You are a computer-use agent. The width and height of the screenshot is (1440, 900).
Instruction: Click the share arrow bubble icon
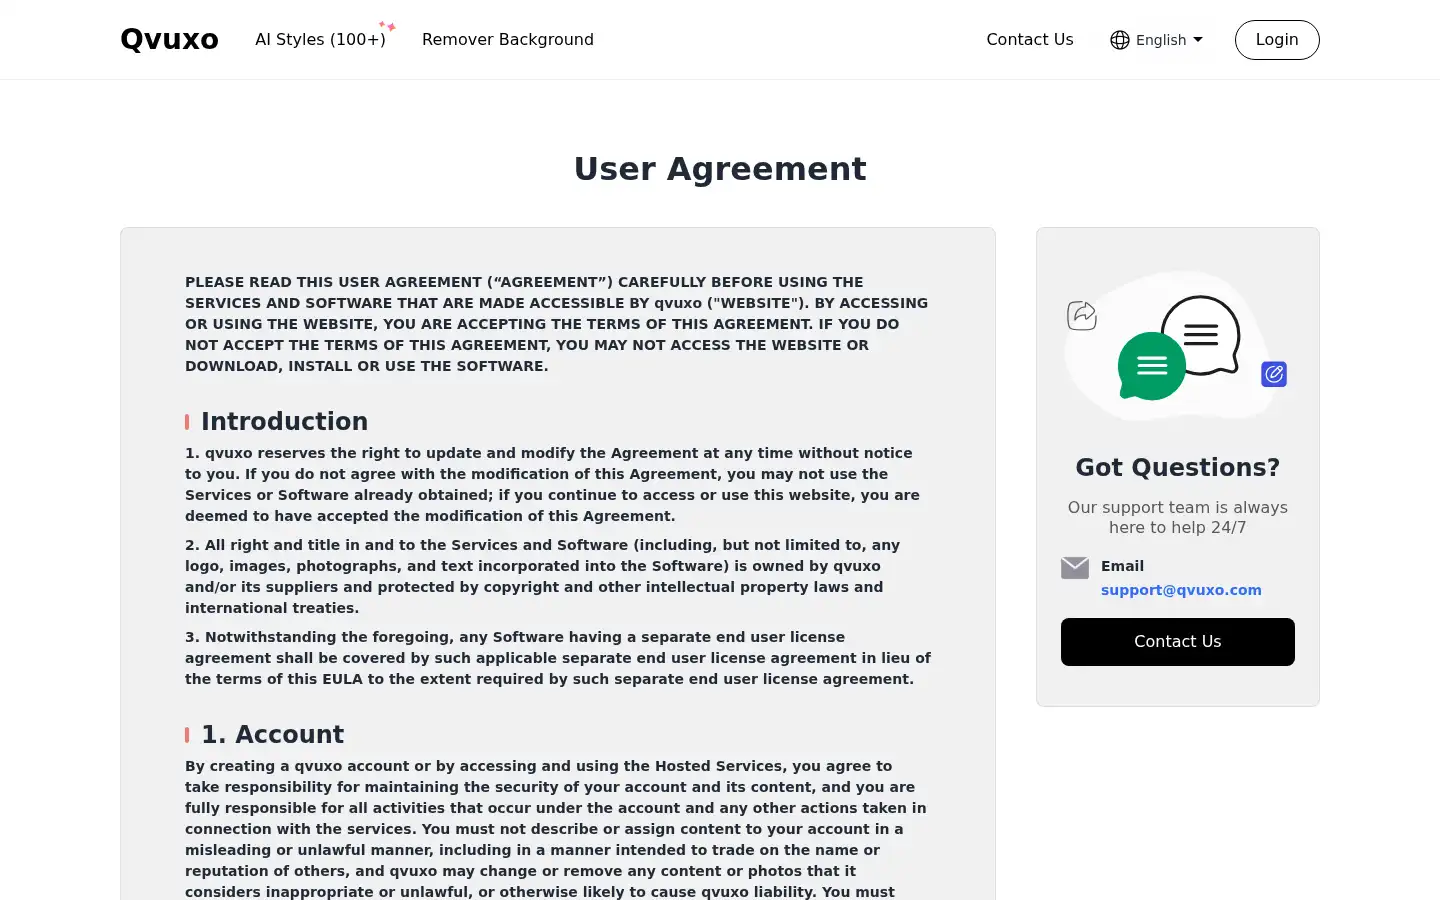pyautogui.click(x=1082, y=315)
